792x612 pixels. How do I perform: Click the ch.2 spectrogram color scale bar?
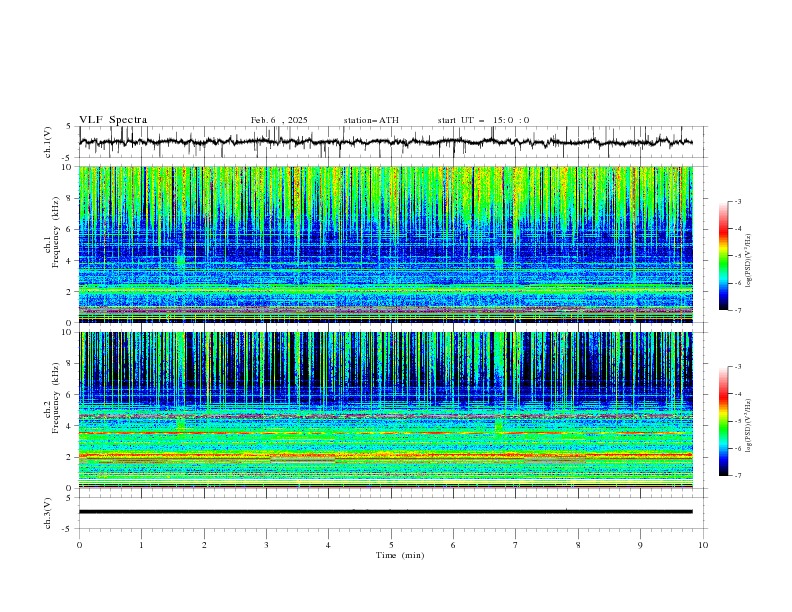[x=723, y=421]
